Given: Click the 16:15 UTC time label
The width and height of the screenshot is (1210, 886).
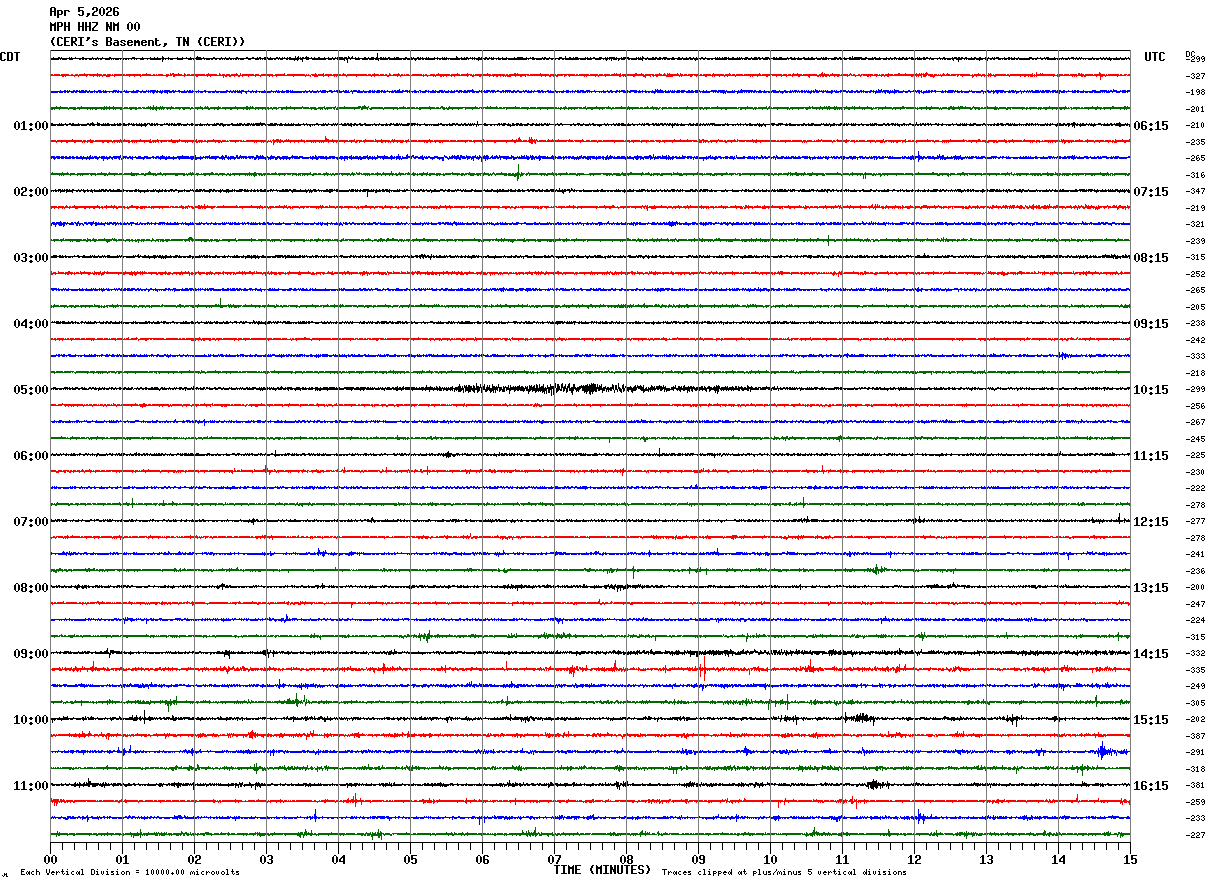Looking at the screenshot, I should [1150, 786].
